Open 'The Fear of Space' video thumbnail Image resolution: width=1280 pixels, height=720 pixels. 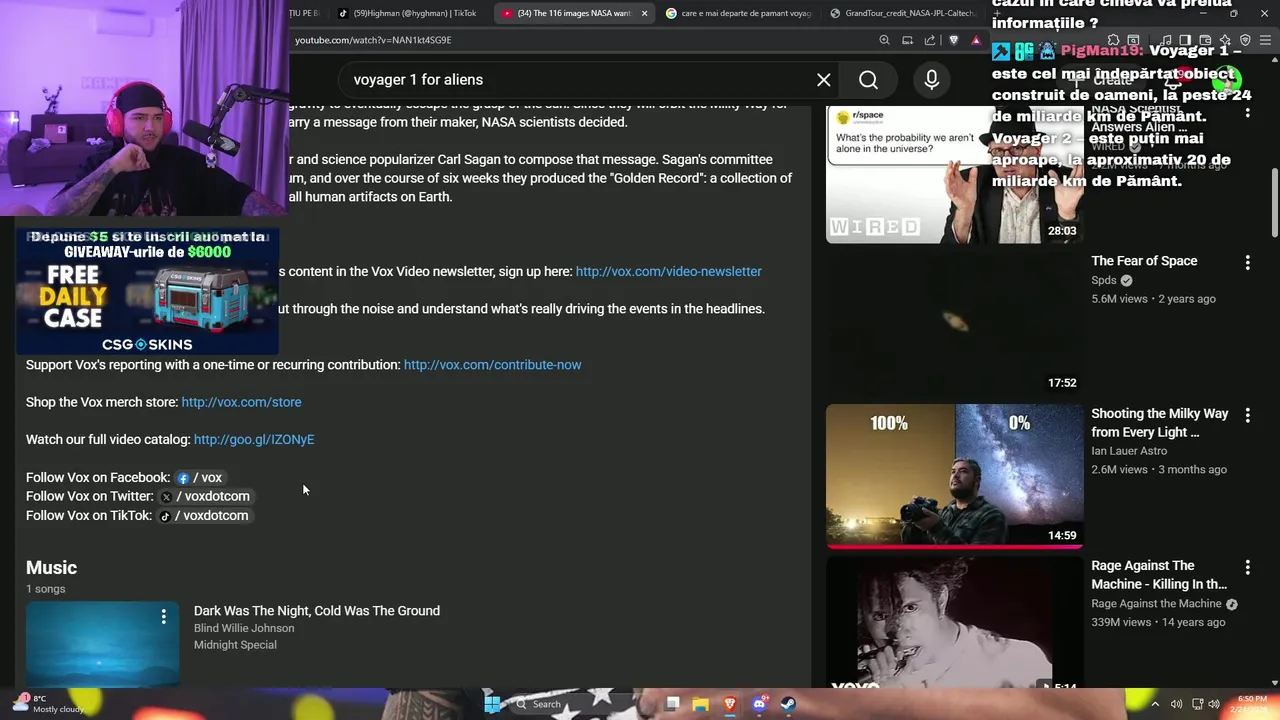pyautogui.click(x=954, y=323)
